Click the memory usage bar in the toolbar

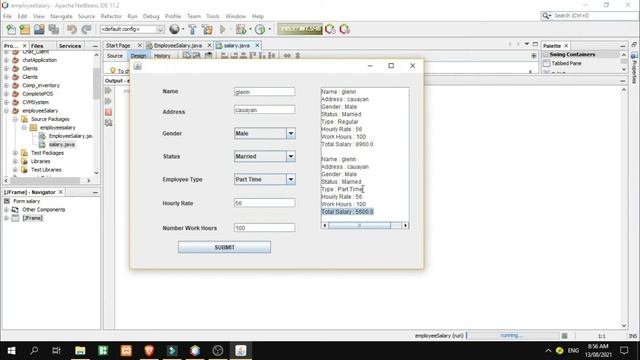pos(300,29)
